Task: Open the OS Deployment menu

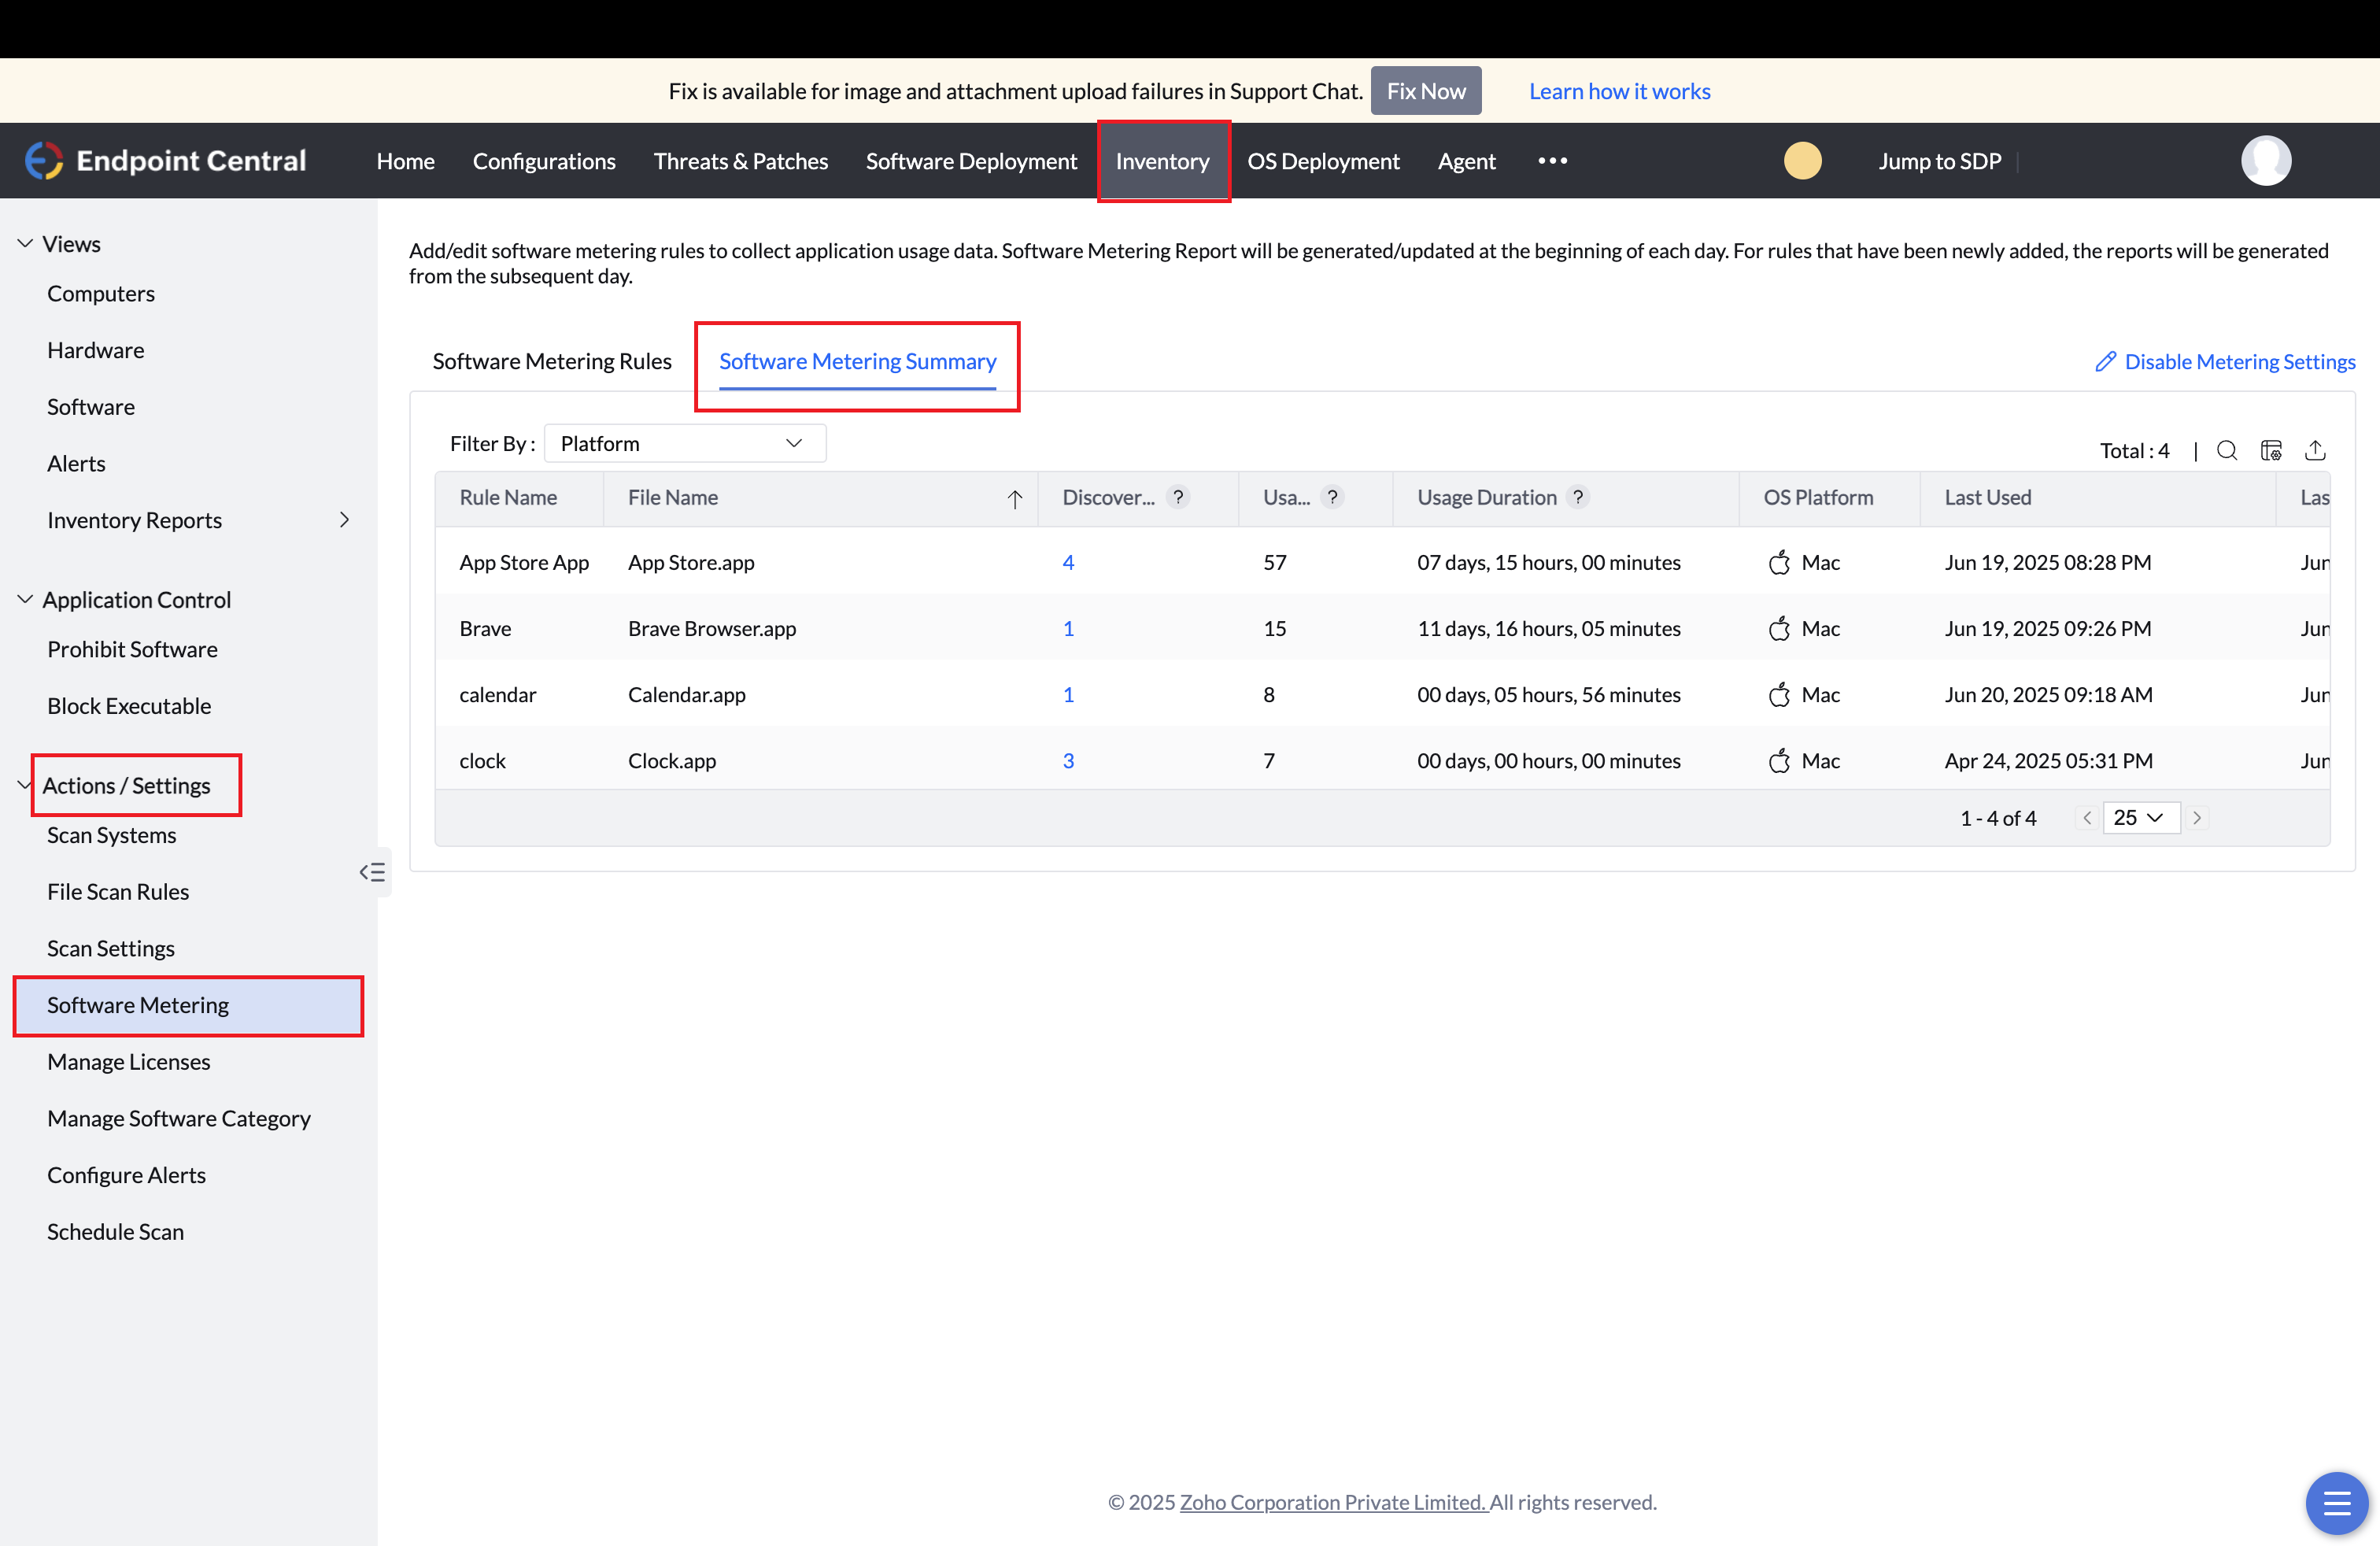Action: (x=1323, y=160)
